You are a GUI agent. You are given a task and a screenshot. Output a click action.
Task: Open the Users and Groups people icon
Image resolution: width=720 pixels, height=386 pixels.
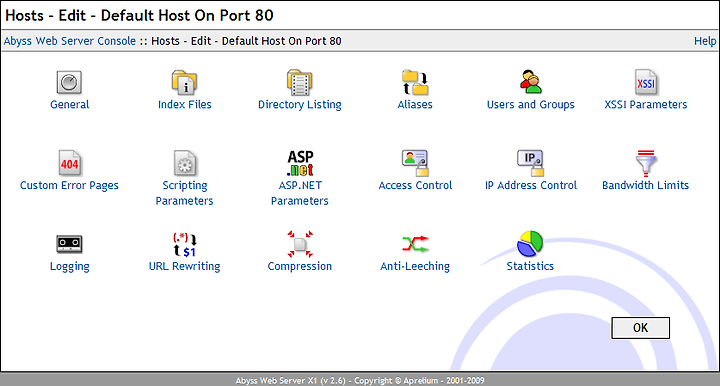(530, 82)
